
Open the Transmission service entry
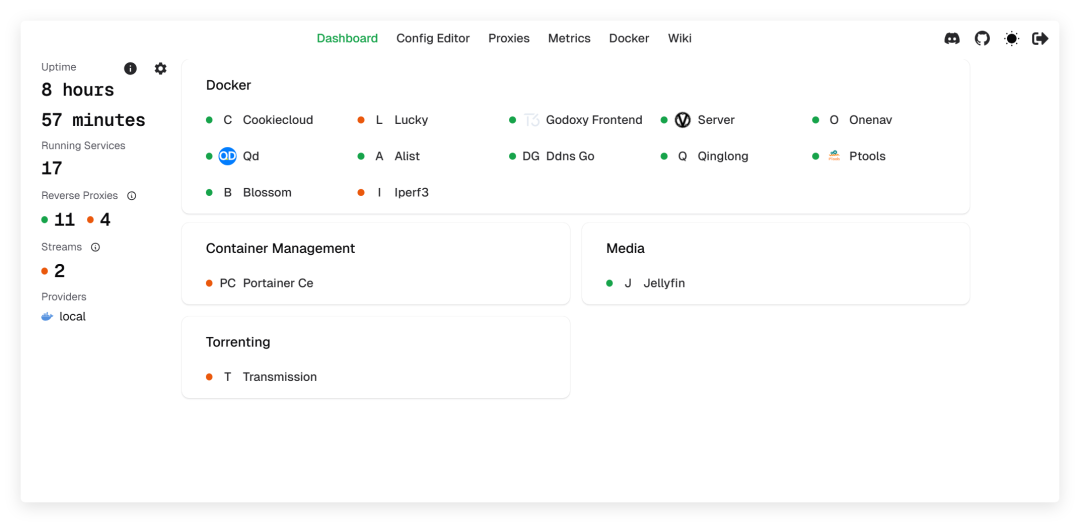click(x=279, y=377)
